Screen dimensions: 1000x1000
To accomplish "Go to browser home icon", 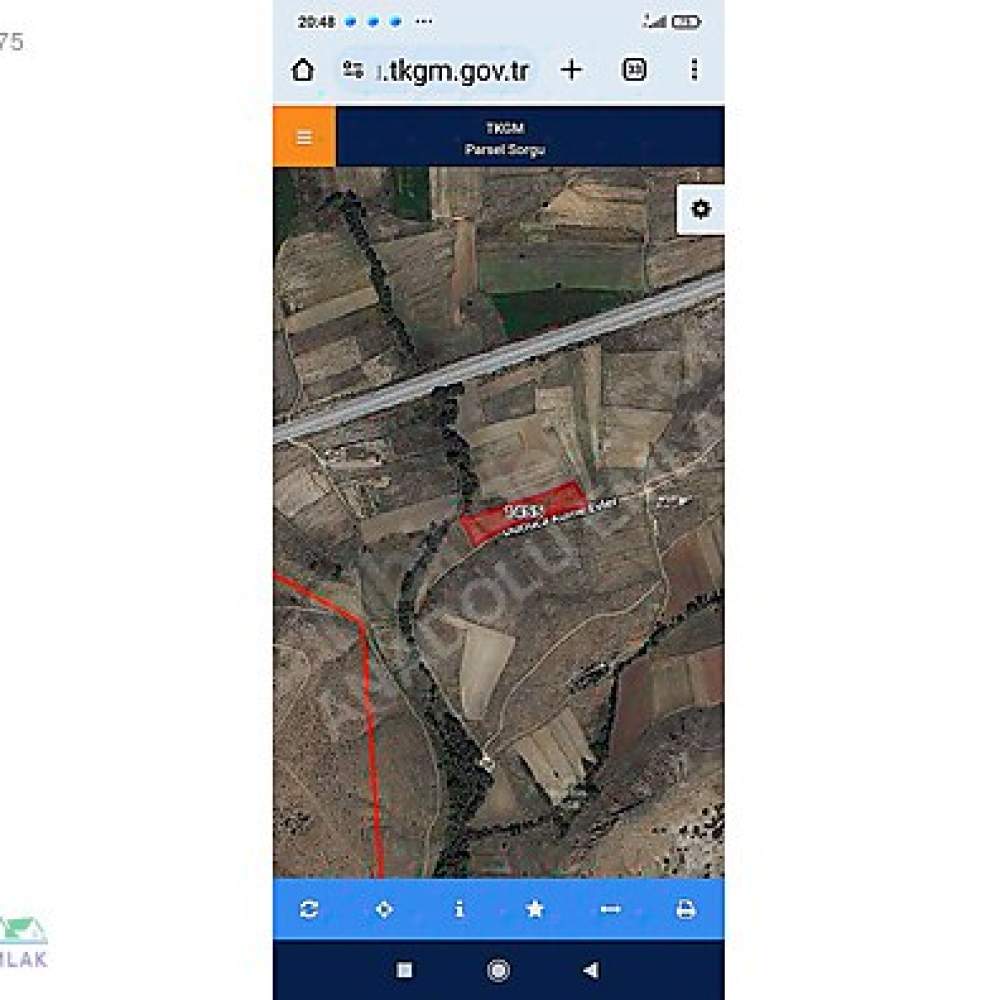I will pyautogui.click(x=303, y=70).
